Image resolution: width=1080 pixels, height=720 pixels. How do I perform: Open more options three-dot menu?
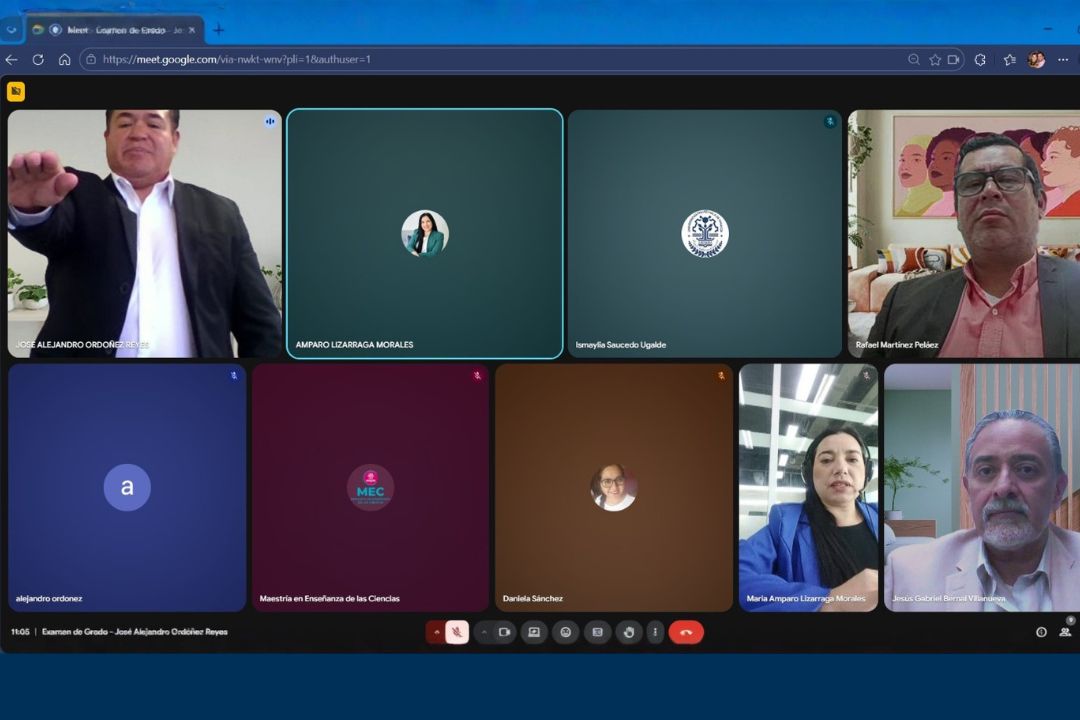[655, 632]
